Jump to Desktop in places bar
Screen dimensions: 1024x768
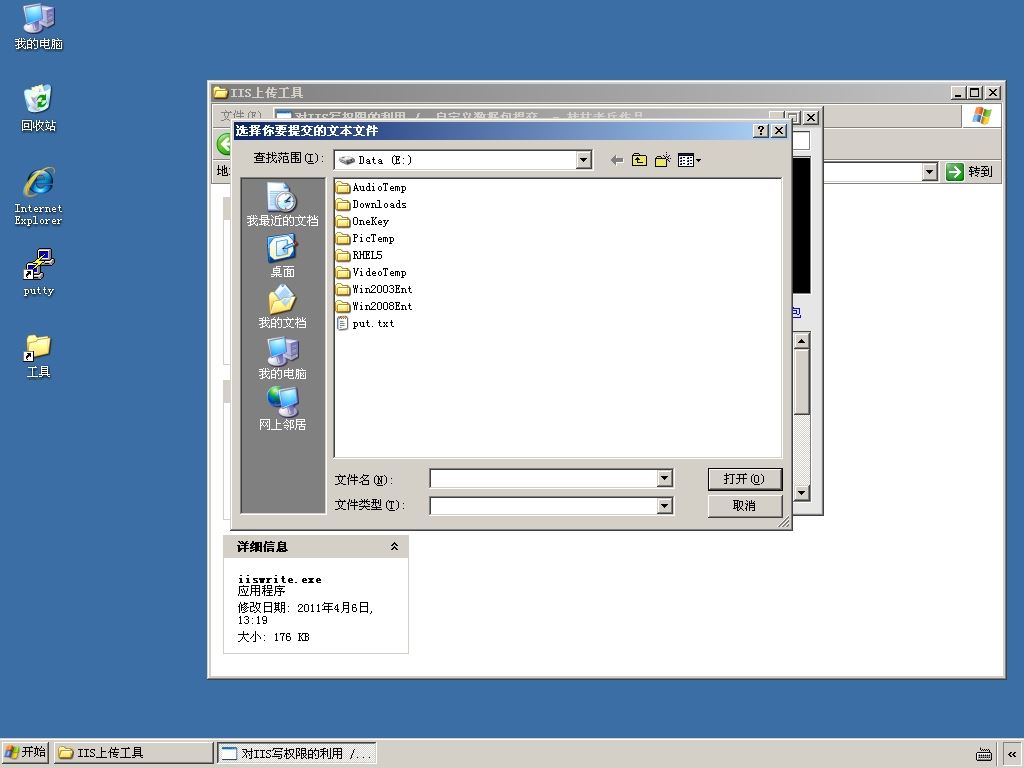pyautogui.click(x=282, y=257)
